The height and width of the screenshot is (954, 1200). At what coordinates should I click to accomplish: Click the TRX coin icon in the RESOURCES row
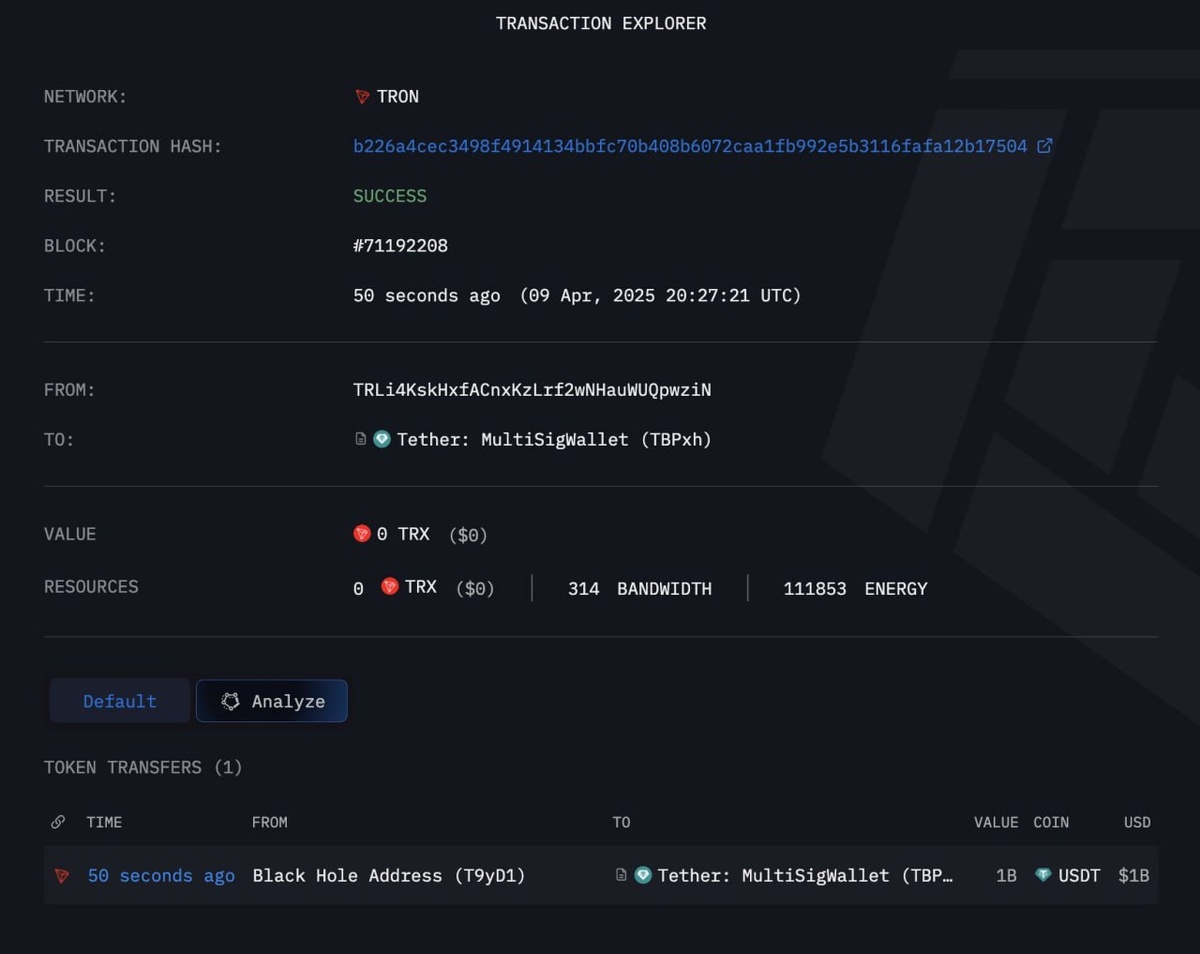[x=390, y=587]
